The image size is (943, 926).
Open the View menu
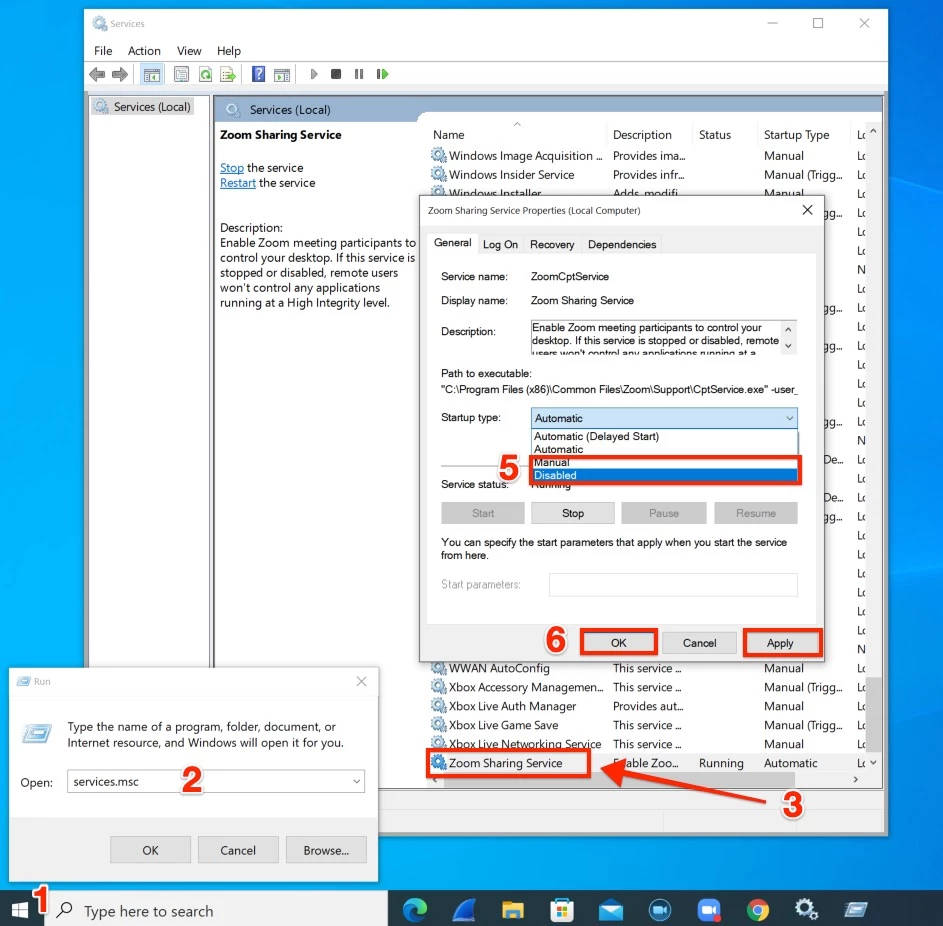pos(189,51)
